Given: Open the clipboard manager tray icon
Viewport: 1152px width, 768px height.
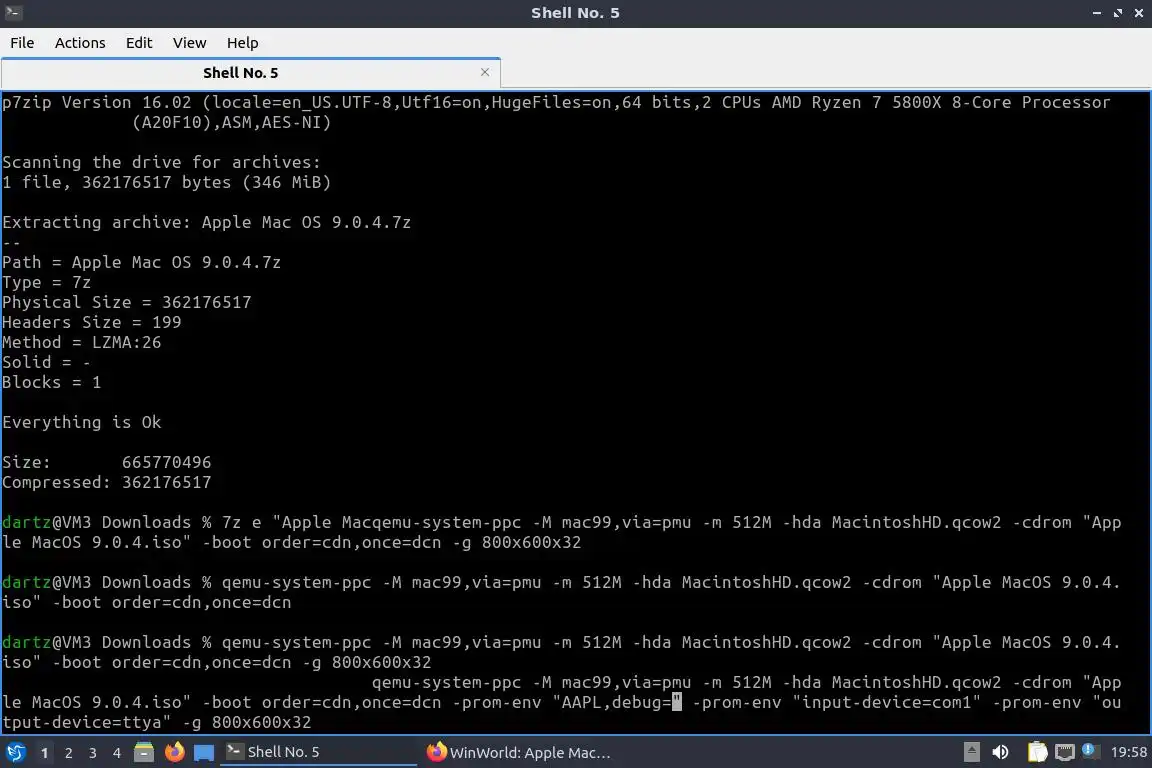Looking at the screenshot, I should point(1037,752).
